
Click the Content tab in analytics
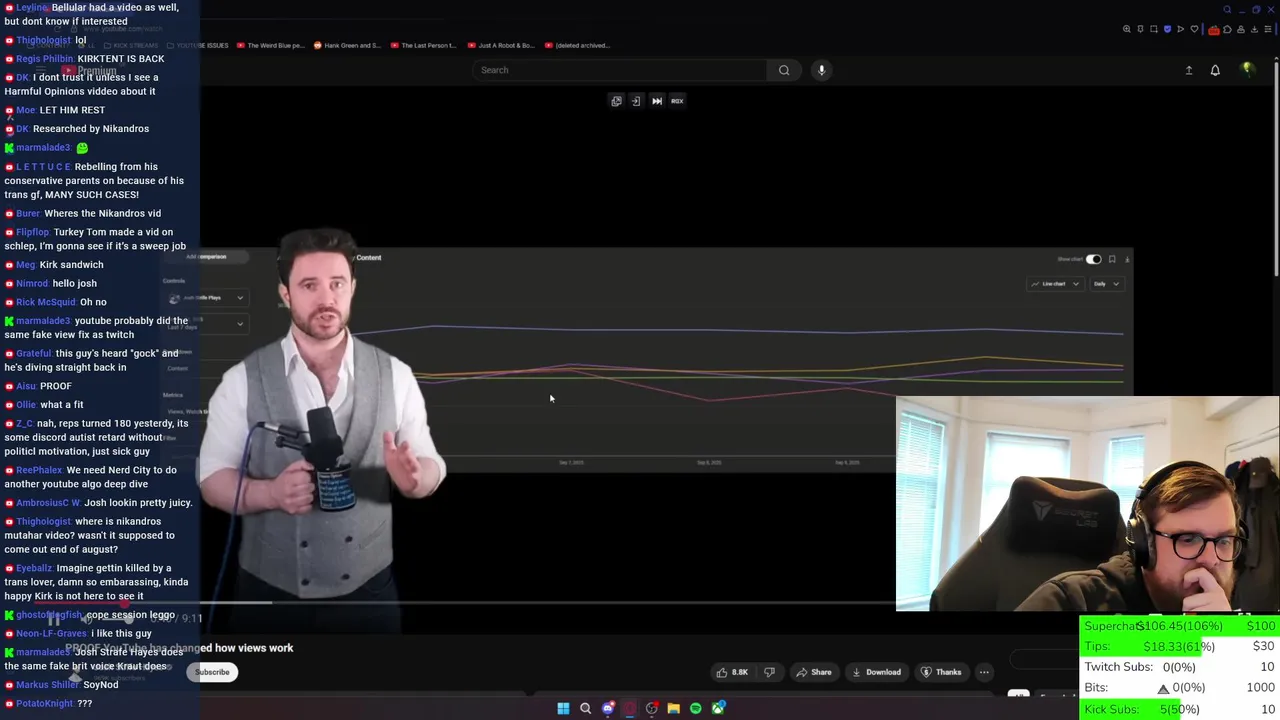pos(368,258)
